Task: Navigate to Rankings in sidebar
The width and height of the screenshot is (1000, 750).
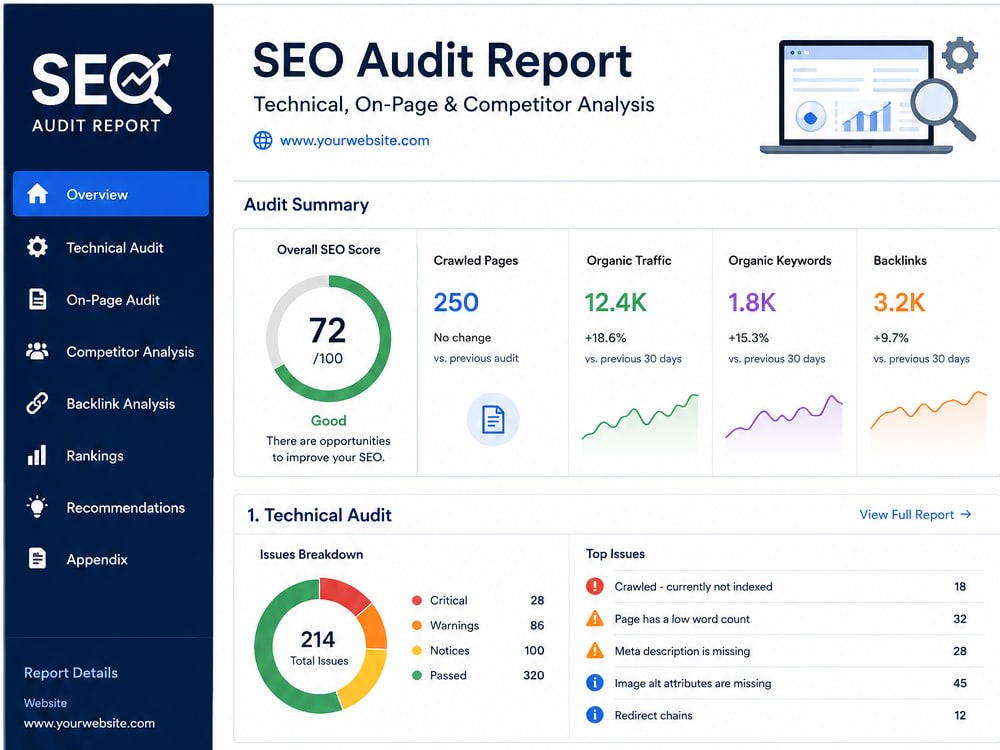Action: (x=111, y=455)
